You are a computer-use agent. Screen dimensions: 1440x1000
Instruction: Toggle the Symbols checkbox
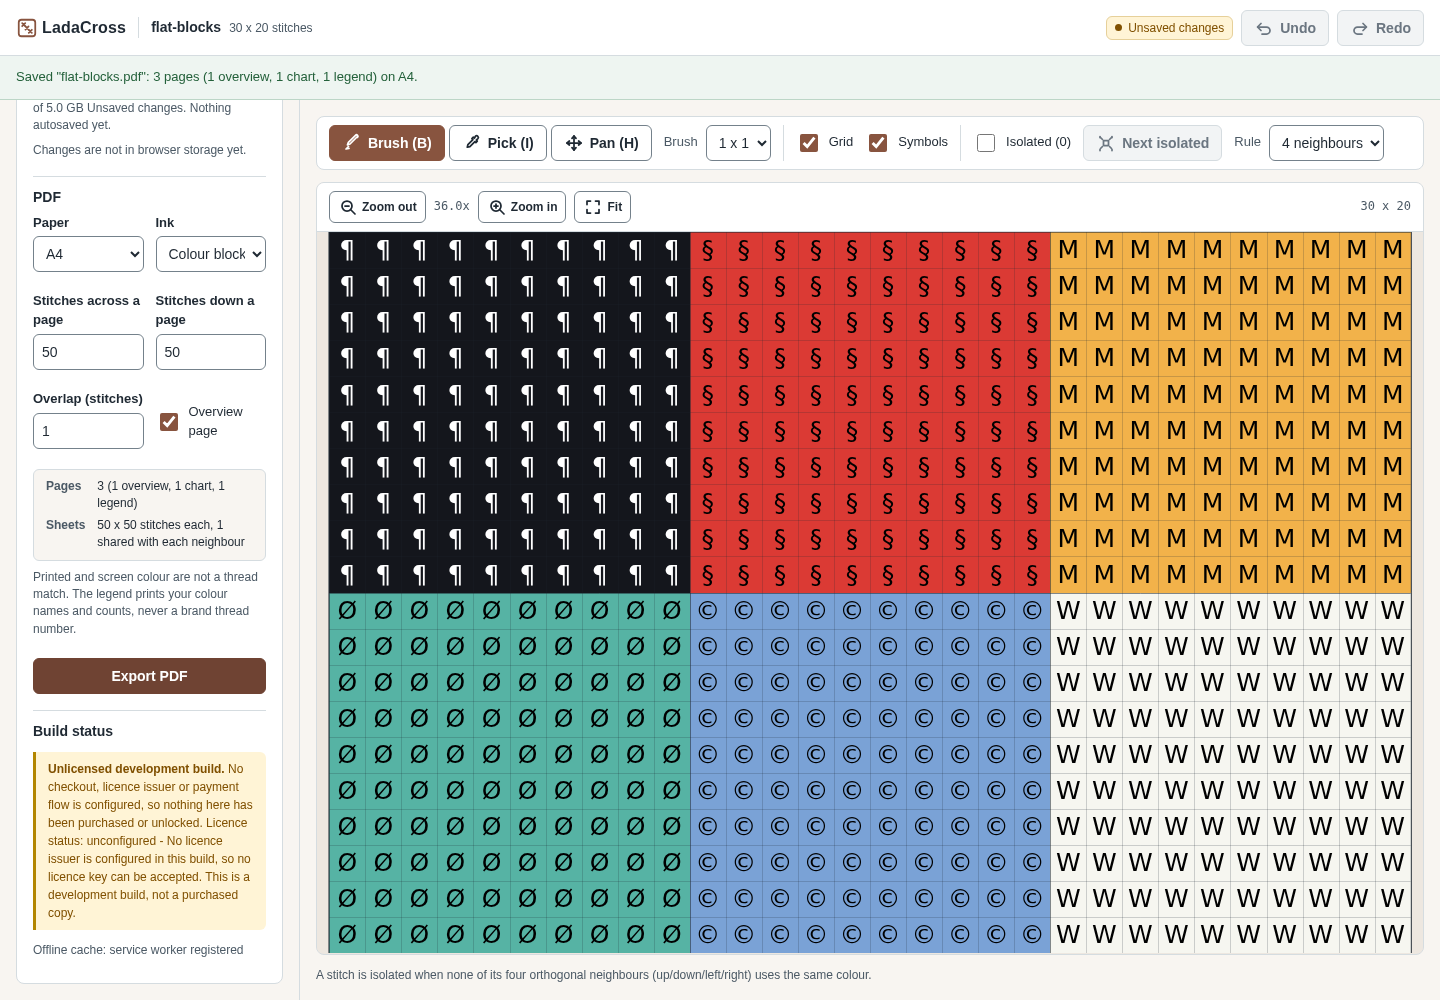pyautogui.click(x=878, y=143)
